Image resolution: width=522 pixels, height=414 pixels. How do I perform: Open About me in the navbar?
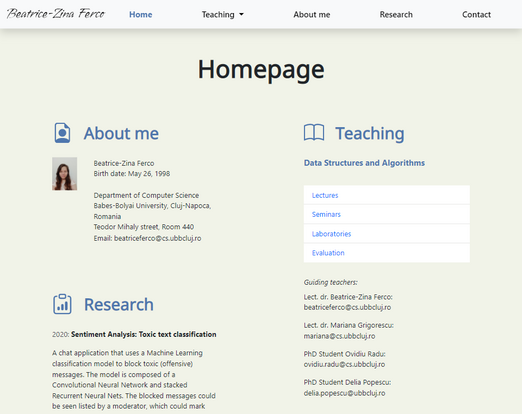tap(312, 15)
